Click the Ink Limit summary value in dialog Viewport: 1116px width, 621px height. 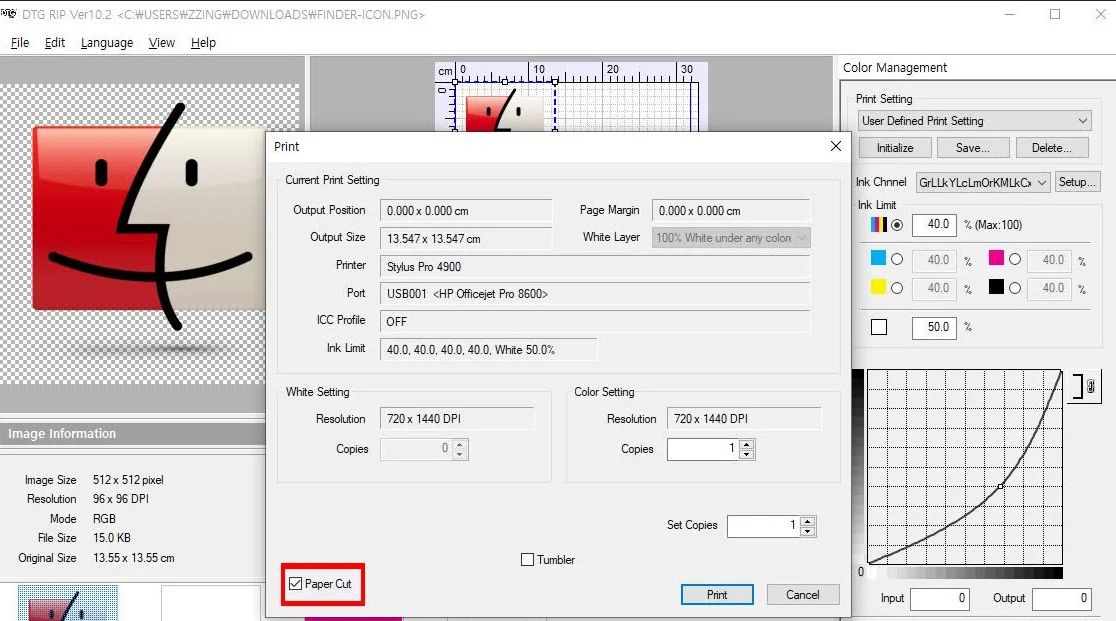[488, 349]
